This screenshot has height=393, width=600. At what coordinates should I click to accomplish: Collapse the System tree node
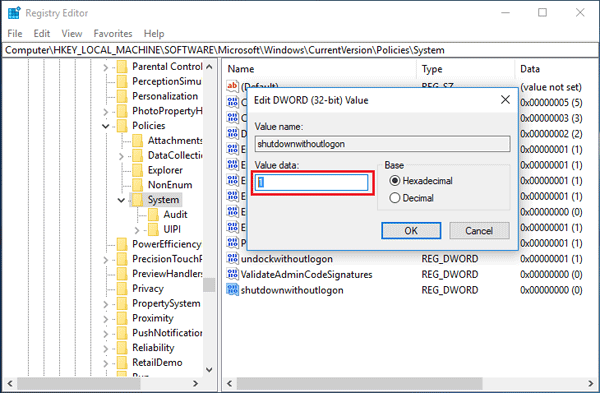pyautogui.click(x=121, y=200)
